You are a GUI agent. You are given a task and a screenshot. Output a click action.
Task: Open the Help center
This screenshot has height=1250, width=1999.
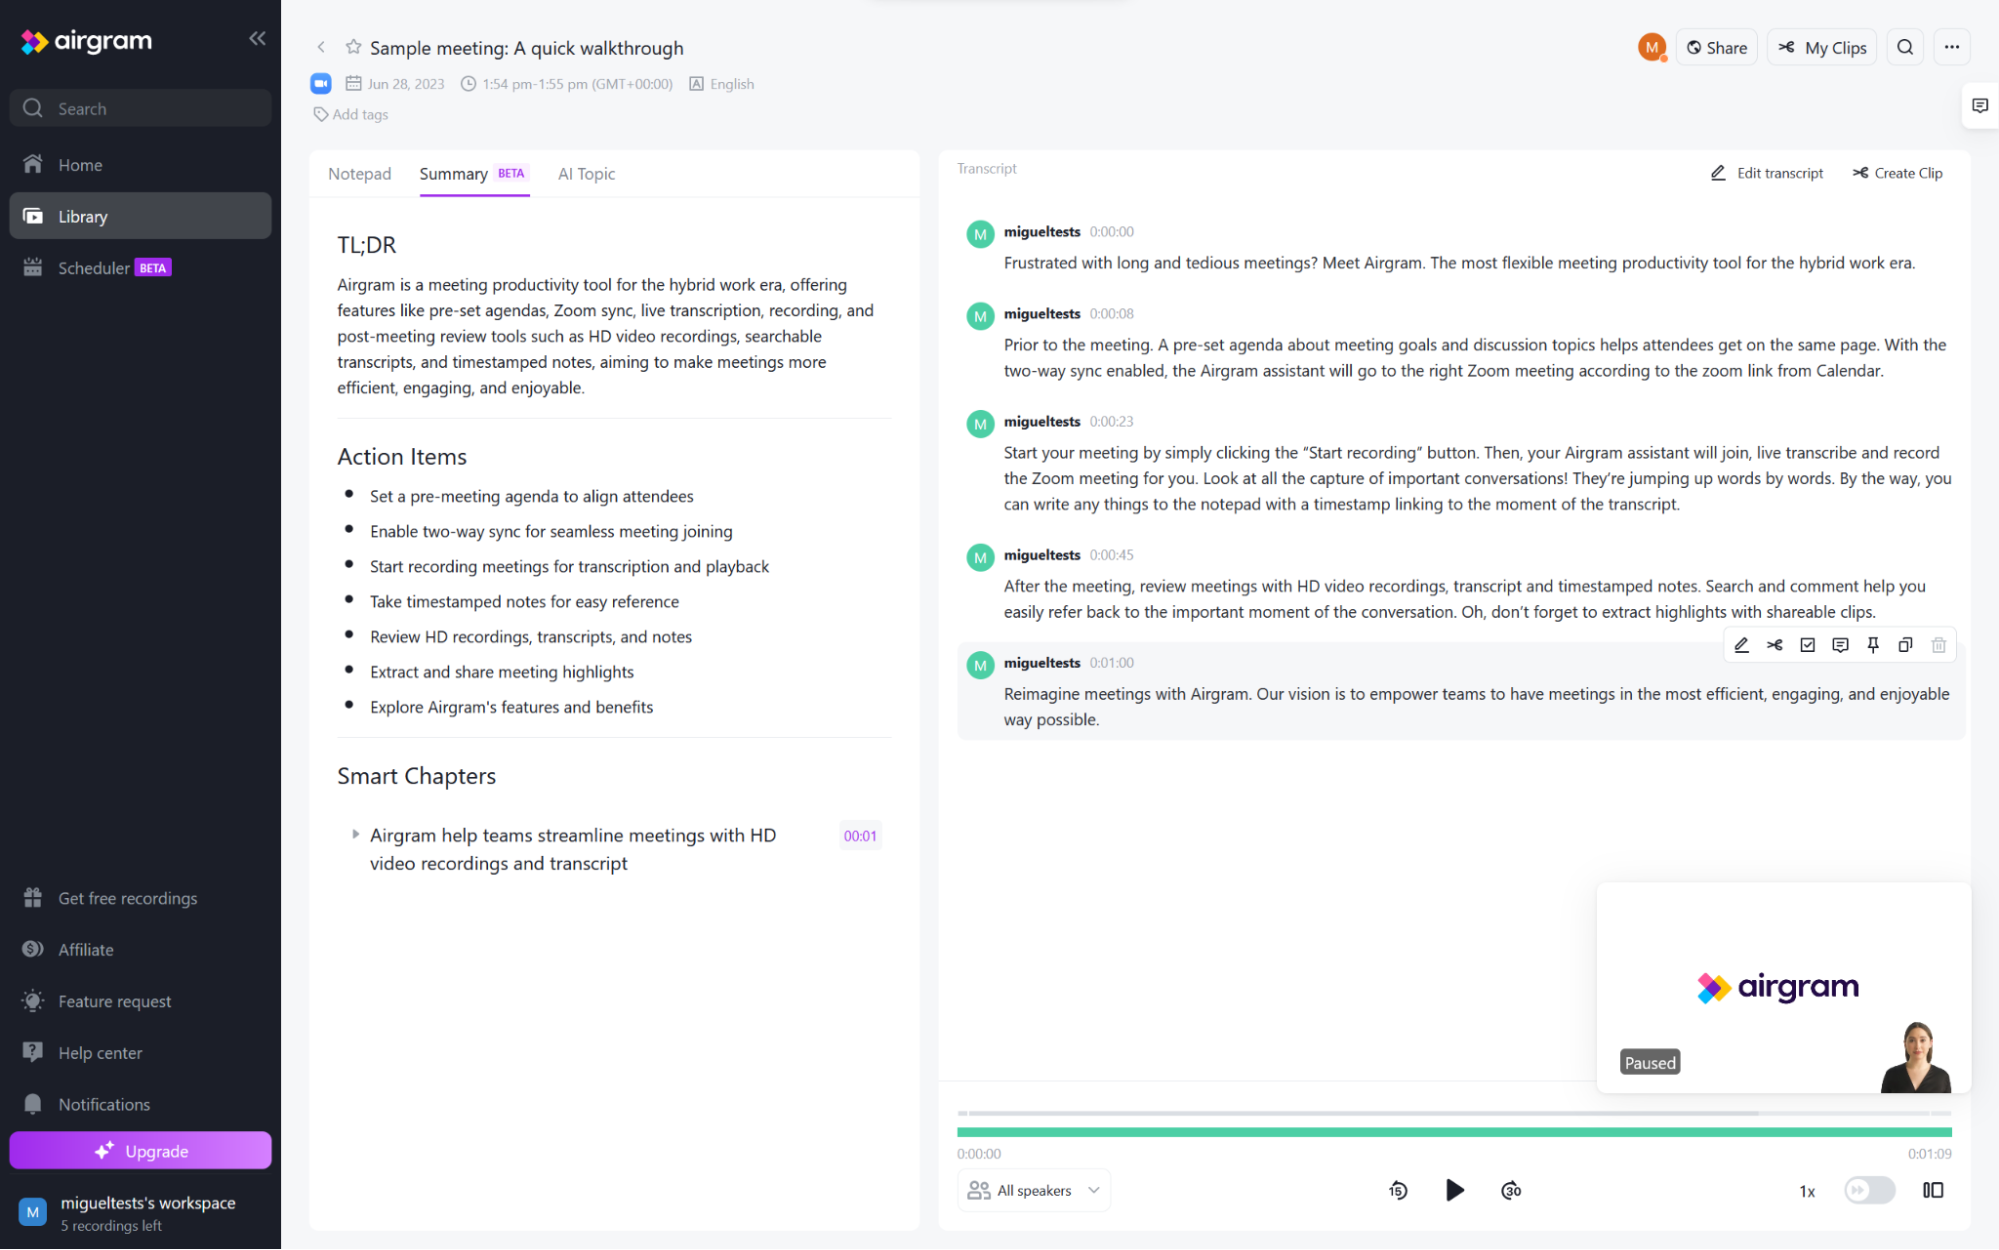(x=140, y=1053)
